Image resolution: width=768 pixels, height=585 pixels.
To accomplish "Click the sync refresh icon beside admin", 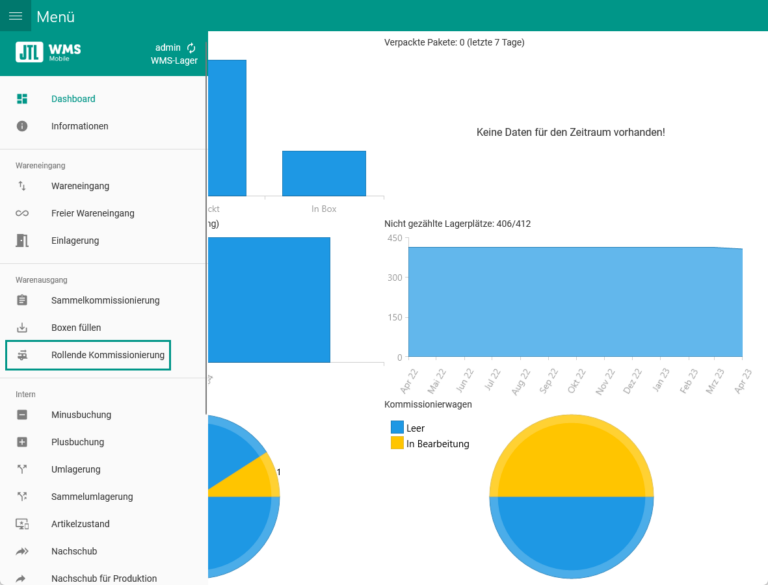I will 191,47.
